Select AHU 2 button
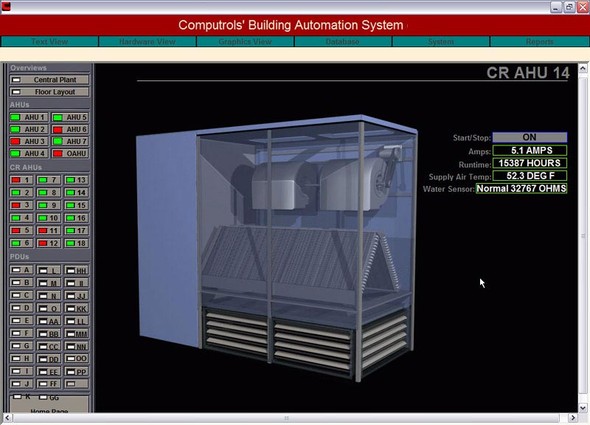This screenshot has width=590, height=425. click(29, 129)
